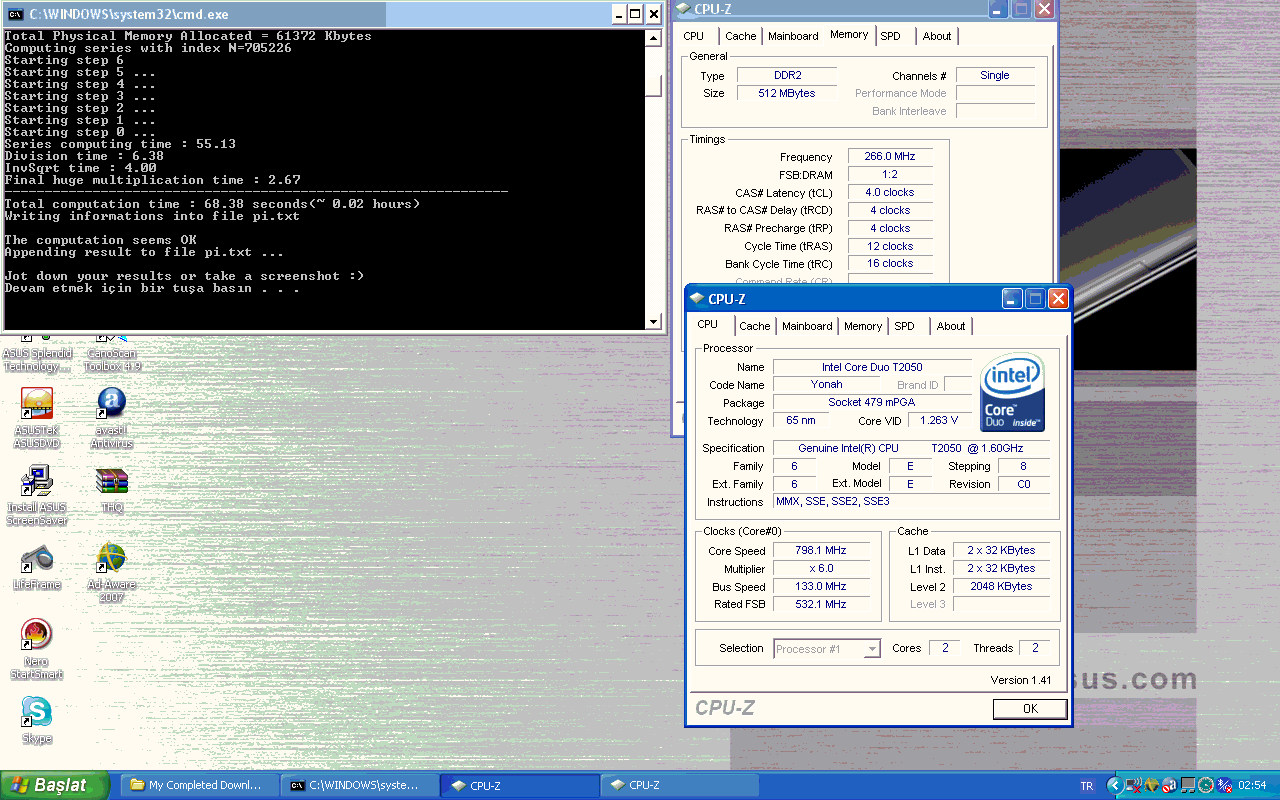Click the FSB:DRAM ratio value 1:2
The height and width of the screenshot is (800, 1280).
tap(890, 175)
